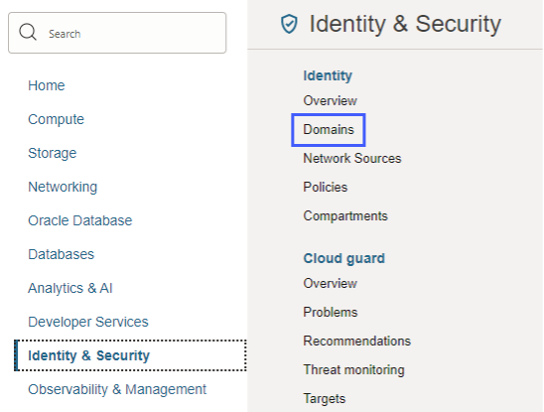Open the Policies link

[x=325, y=187]
